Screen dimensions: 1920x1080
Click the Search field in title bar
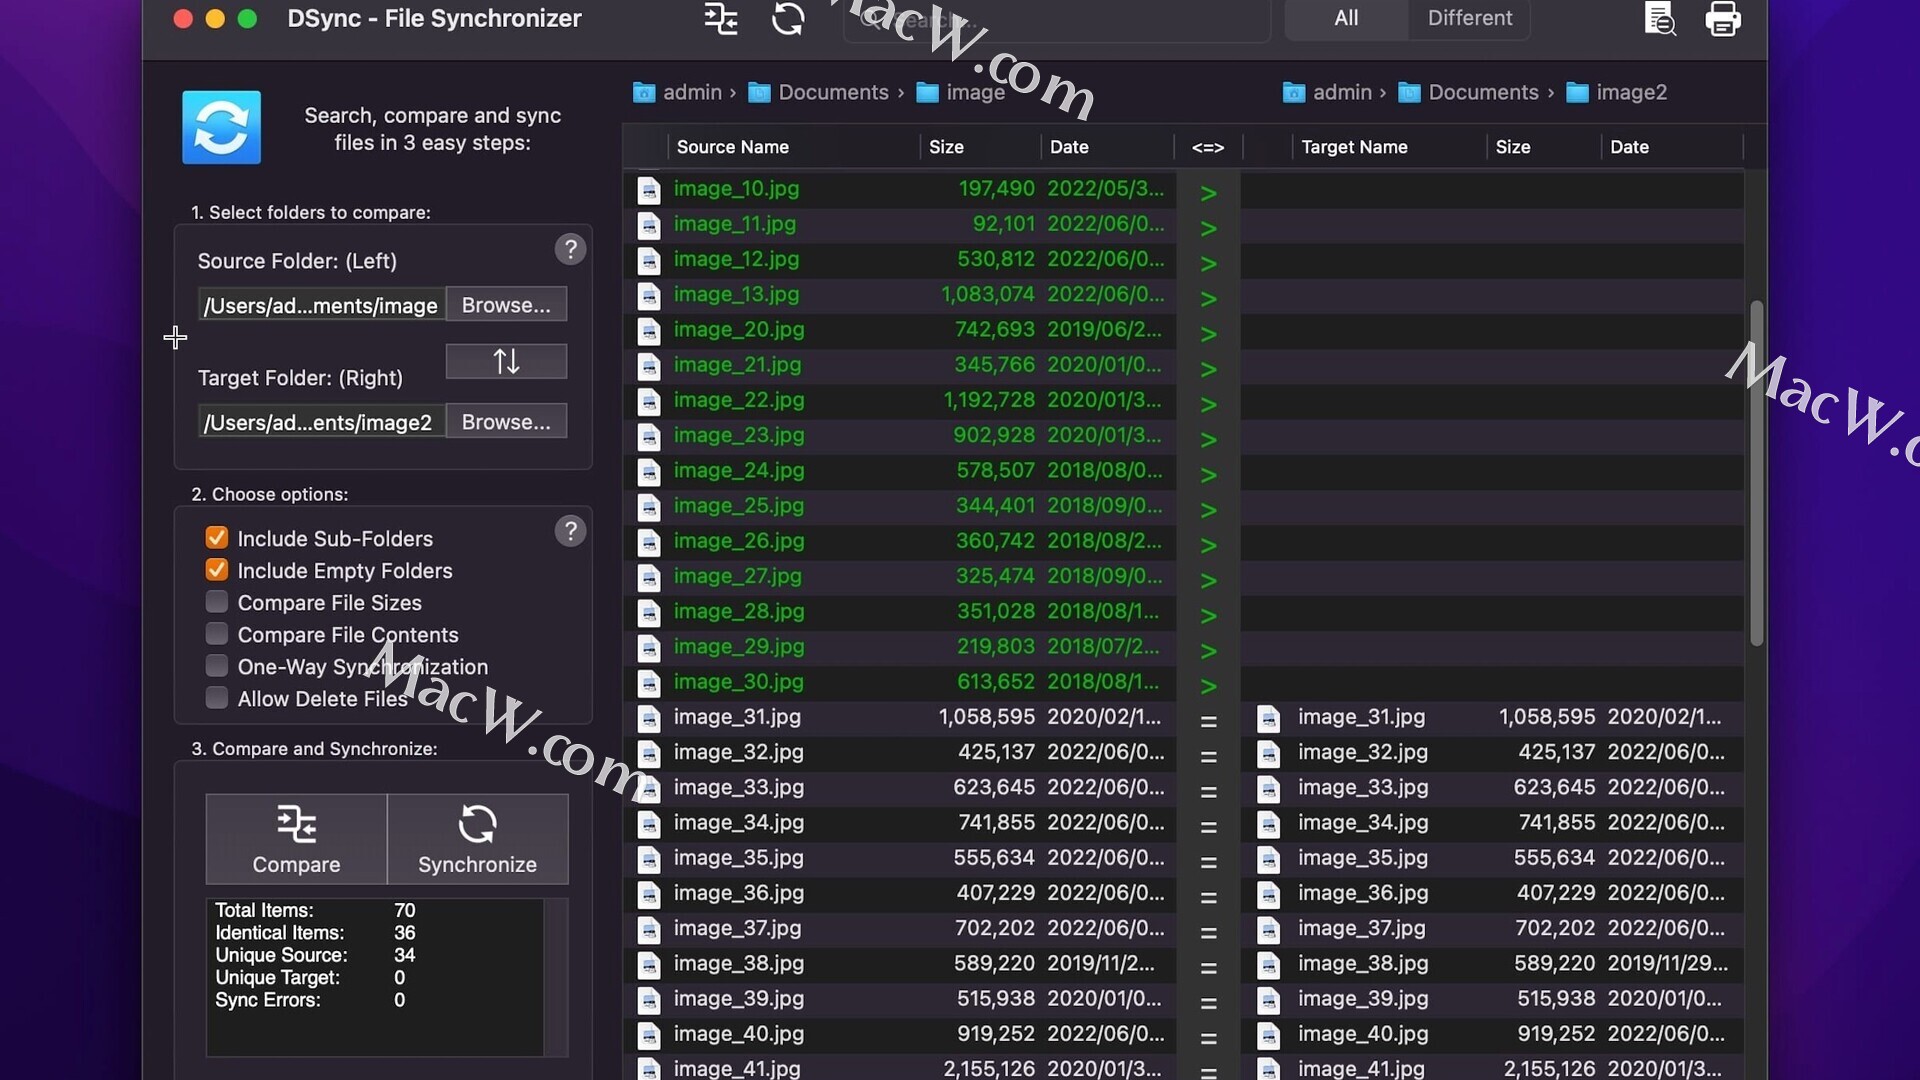tap(1057, 20)
